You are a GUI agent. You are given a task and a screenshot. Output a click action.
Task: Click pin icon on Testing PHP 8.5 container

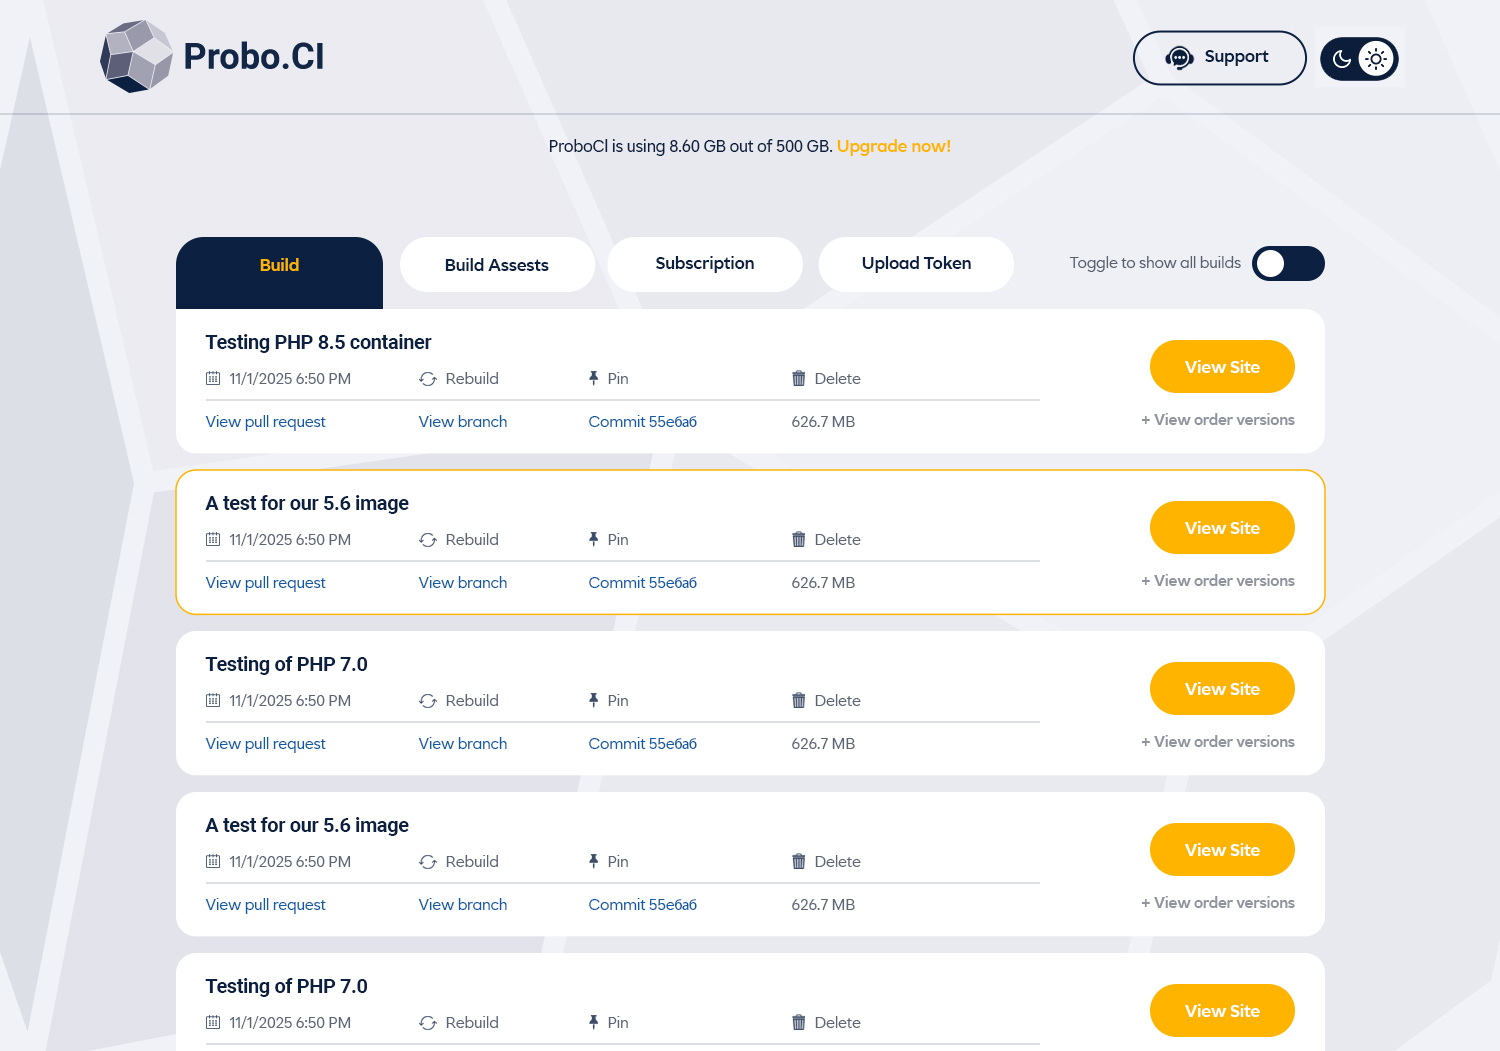click(x=593, y=378)
